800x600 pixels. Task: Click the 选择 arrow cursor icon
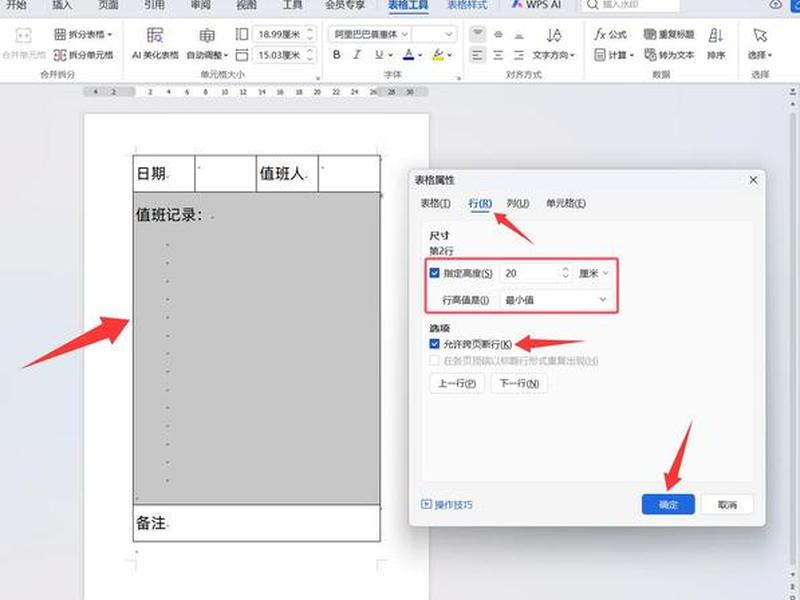point(760,35)
